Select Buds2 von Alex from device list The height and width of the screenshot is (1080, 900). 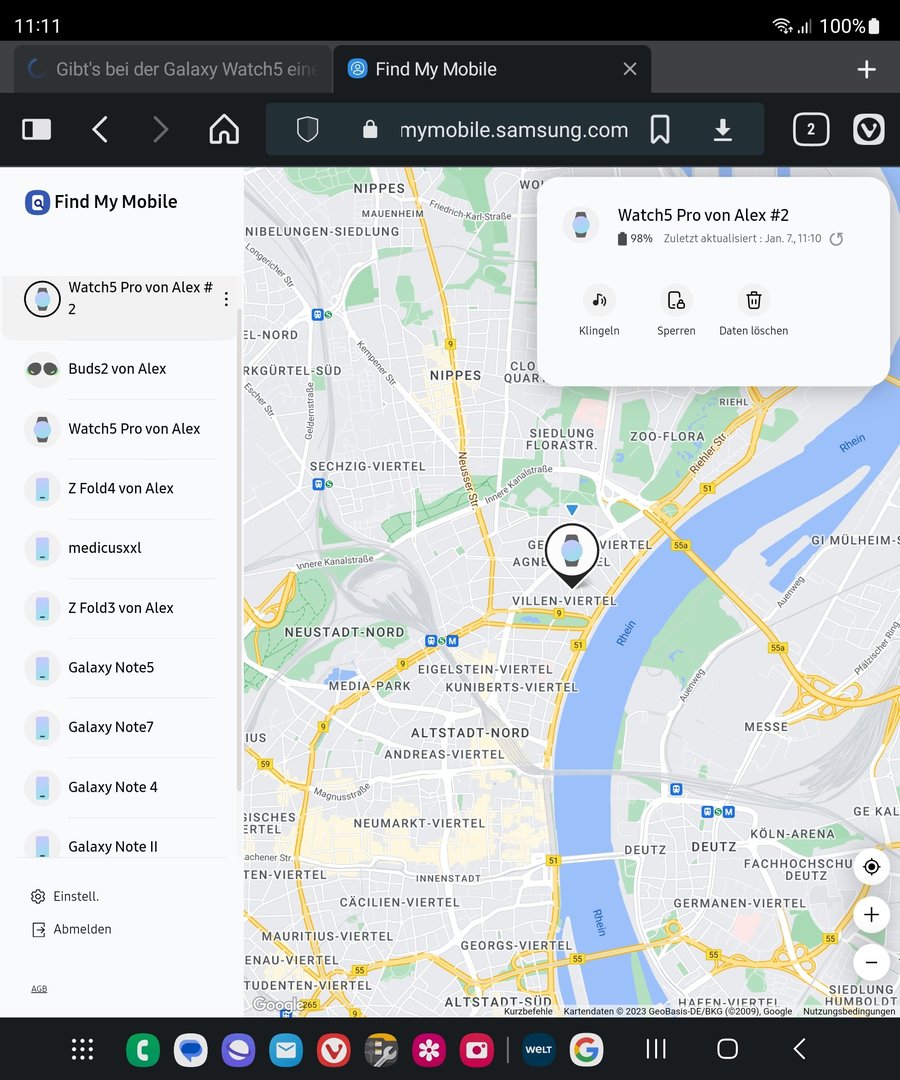tap(117, 369)
